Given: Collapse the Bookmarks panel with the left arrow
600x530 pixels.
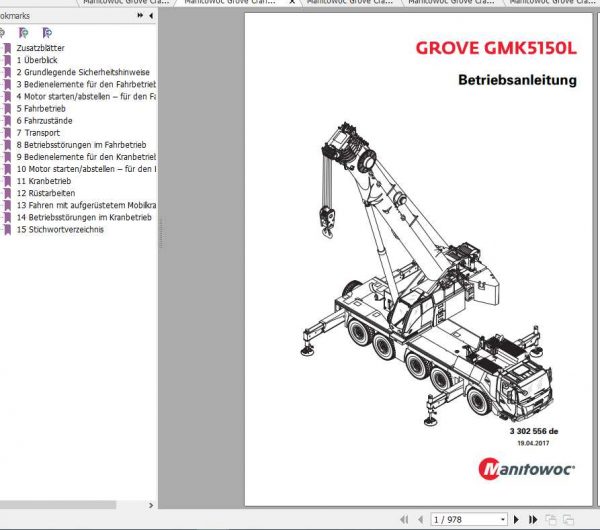Looking at the screenshot, I should click(151, 16).
